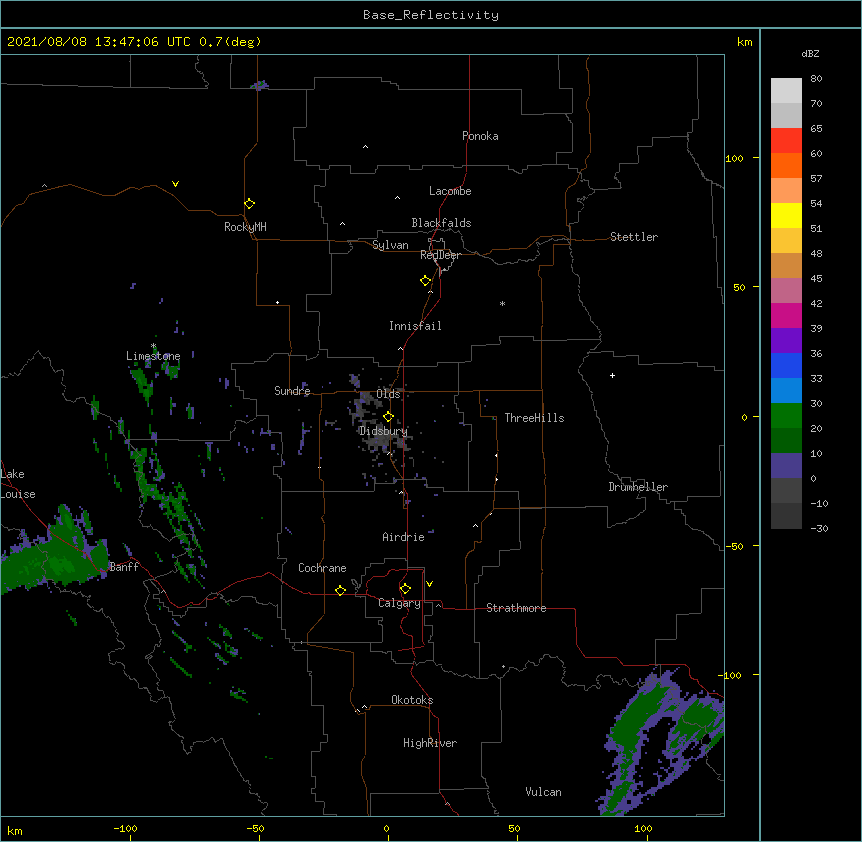The image size is (862, 842).
Task: Click the white plus marker west of Drumheller
Action: (x=612, y=375)
